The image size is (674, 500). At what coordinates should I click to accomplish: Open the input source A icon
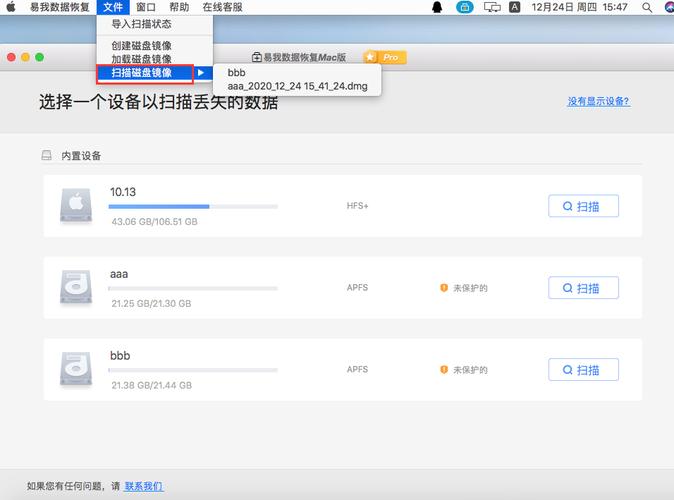tap(515, 7)
